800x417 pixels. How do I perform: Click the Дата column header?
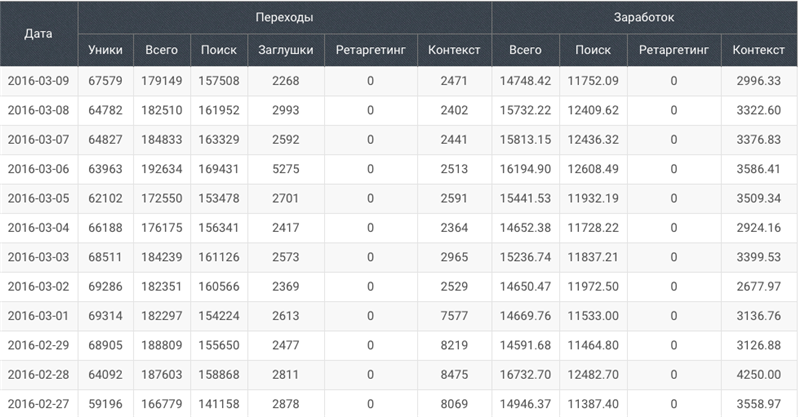click(x=39, y=34)
